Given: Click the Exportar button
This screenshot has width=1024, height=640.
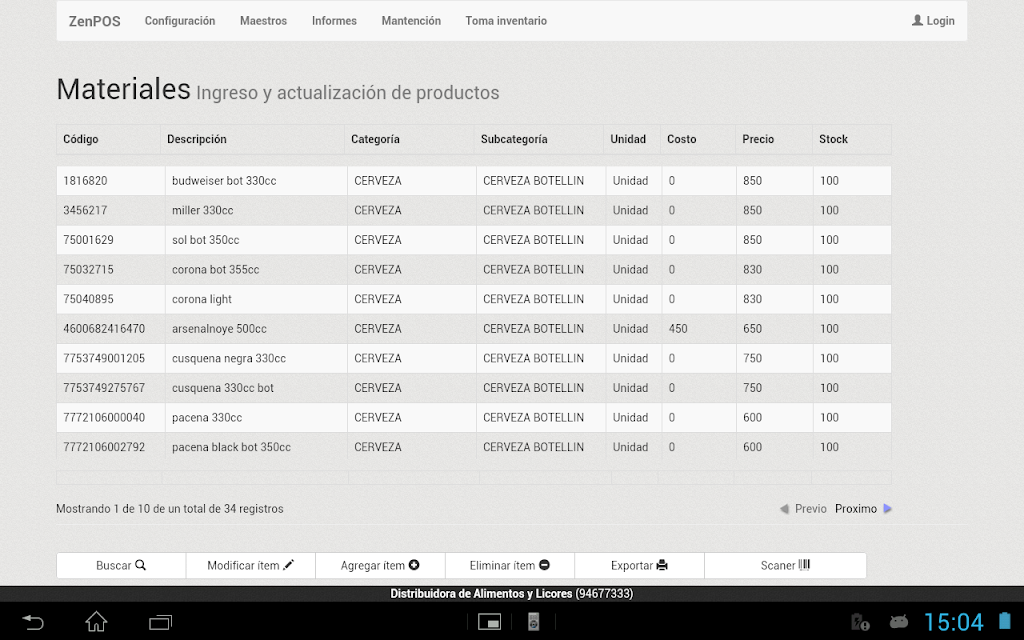Looking at the screenshot, I should point(639,566).
